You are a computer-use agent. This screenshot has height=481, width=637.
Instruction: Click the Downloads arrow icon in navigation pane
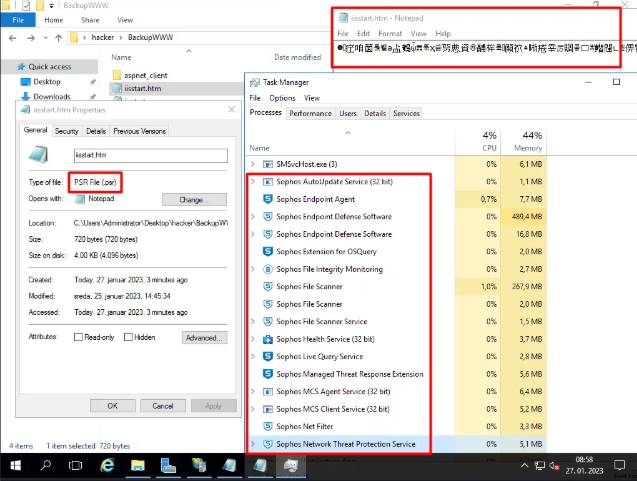point(26,96)
